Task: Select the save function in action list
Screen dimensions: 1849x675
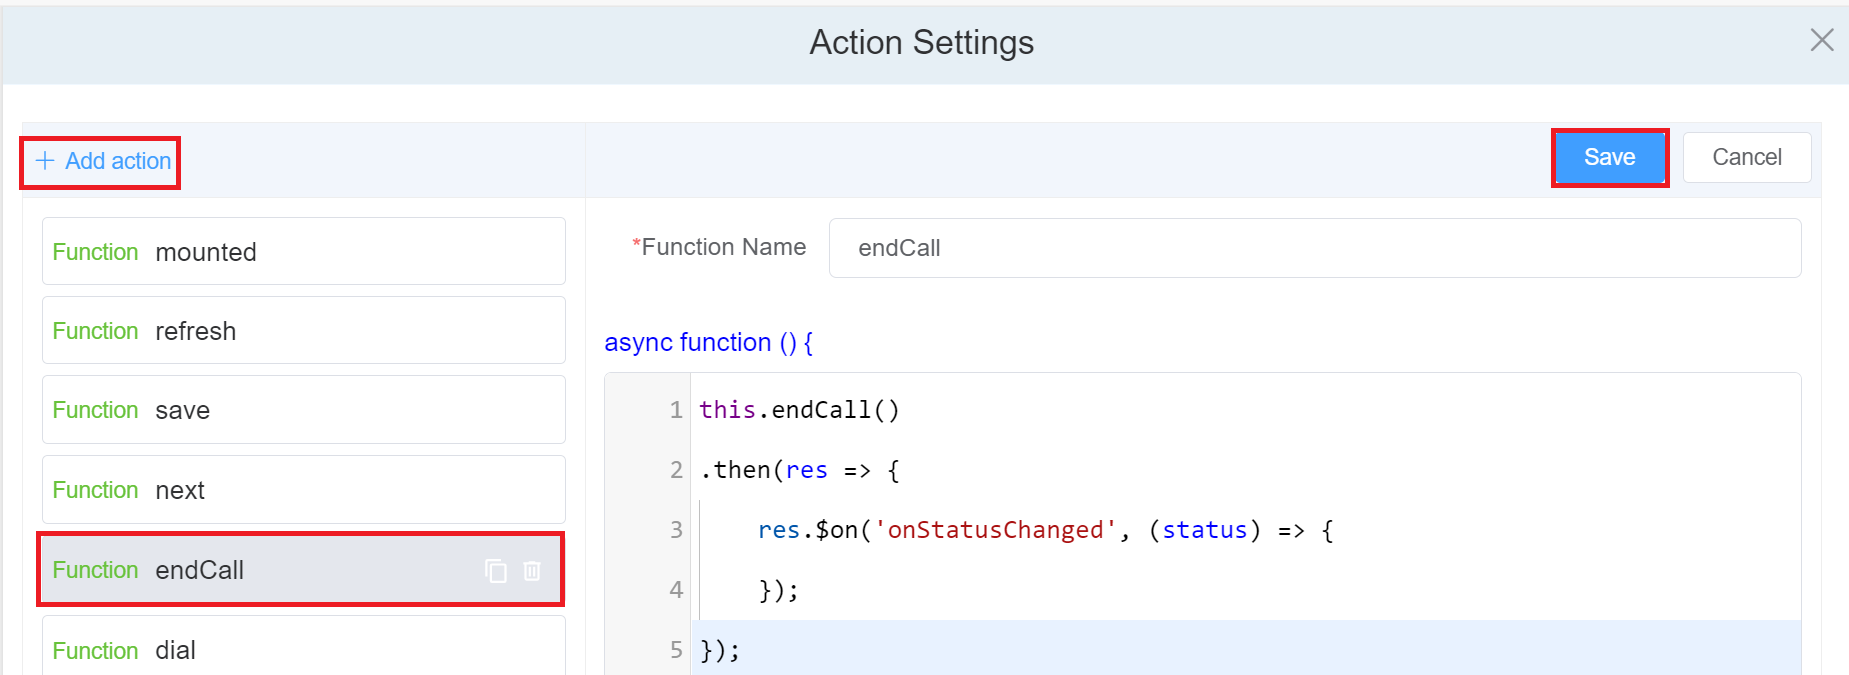Action: tap(303, 410)
